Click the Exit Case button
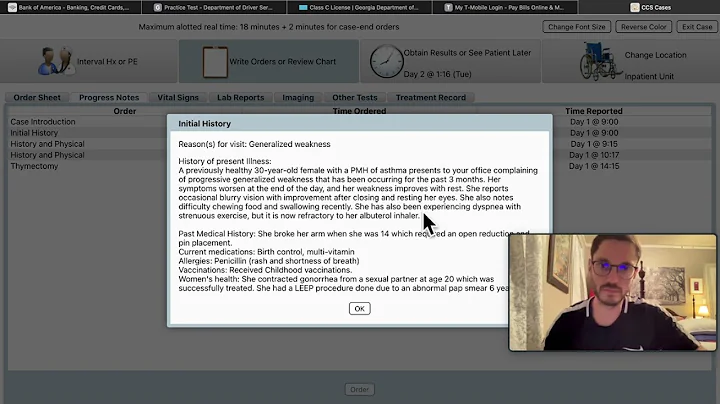This screenshot has height=404, width=720. [697, 27]
